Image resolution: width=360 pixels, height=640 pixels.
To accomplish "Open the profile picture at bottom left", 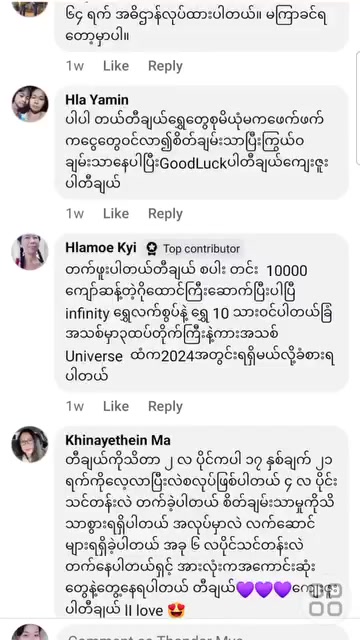I will 30,633.
